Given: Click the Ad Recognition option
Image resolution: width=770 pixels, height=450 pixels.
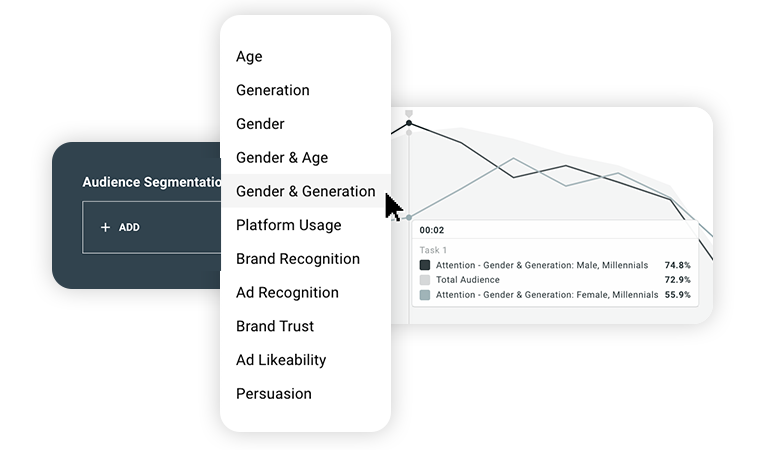Looking at the screenshot, I should pos(287,293).
